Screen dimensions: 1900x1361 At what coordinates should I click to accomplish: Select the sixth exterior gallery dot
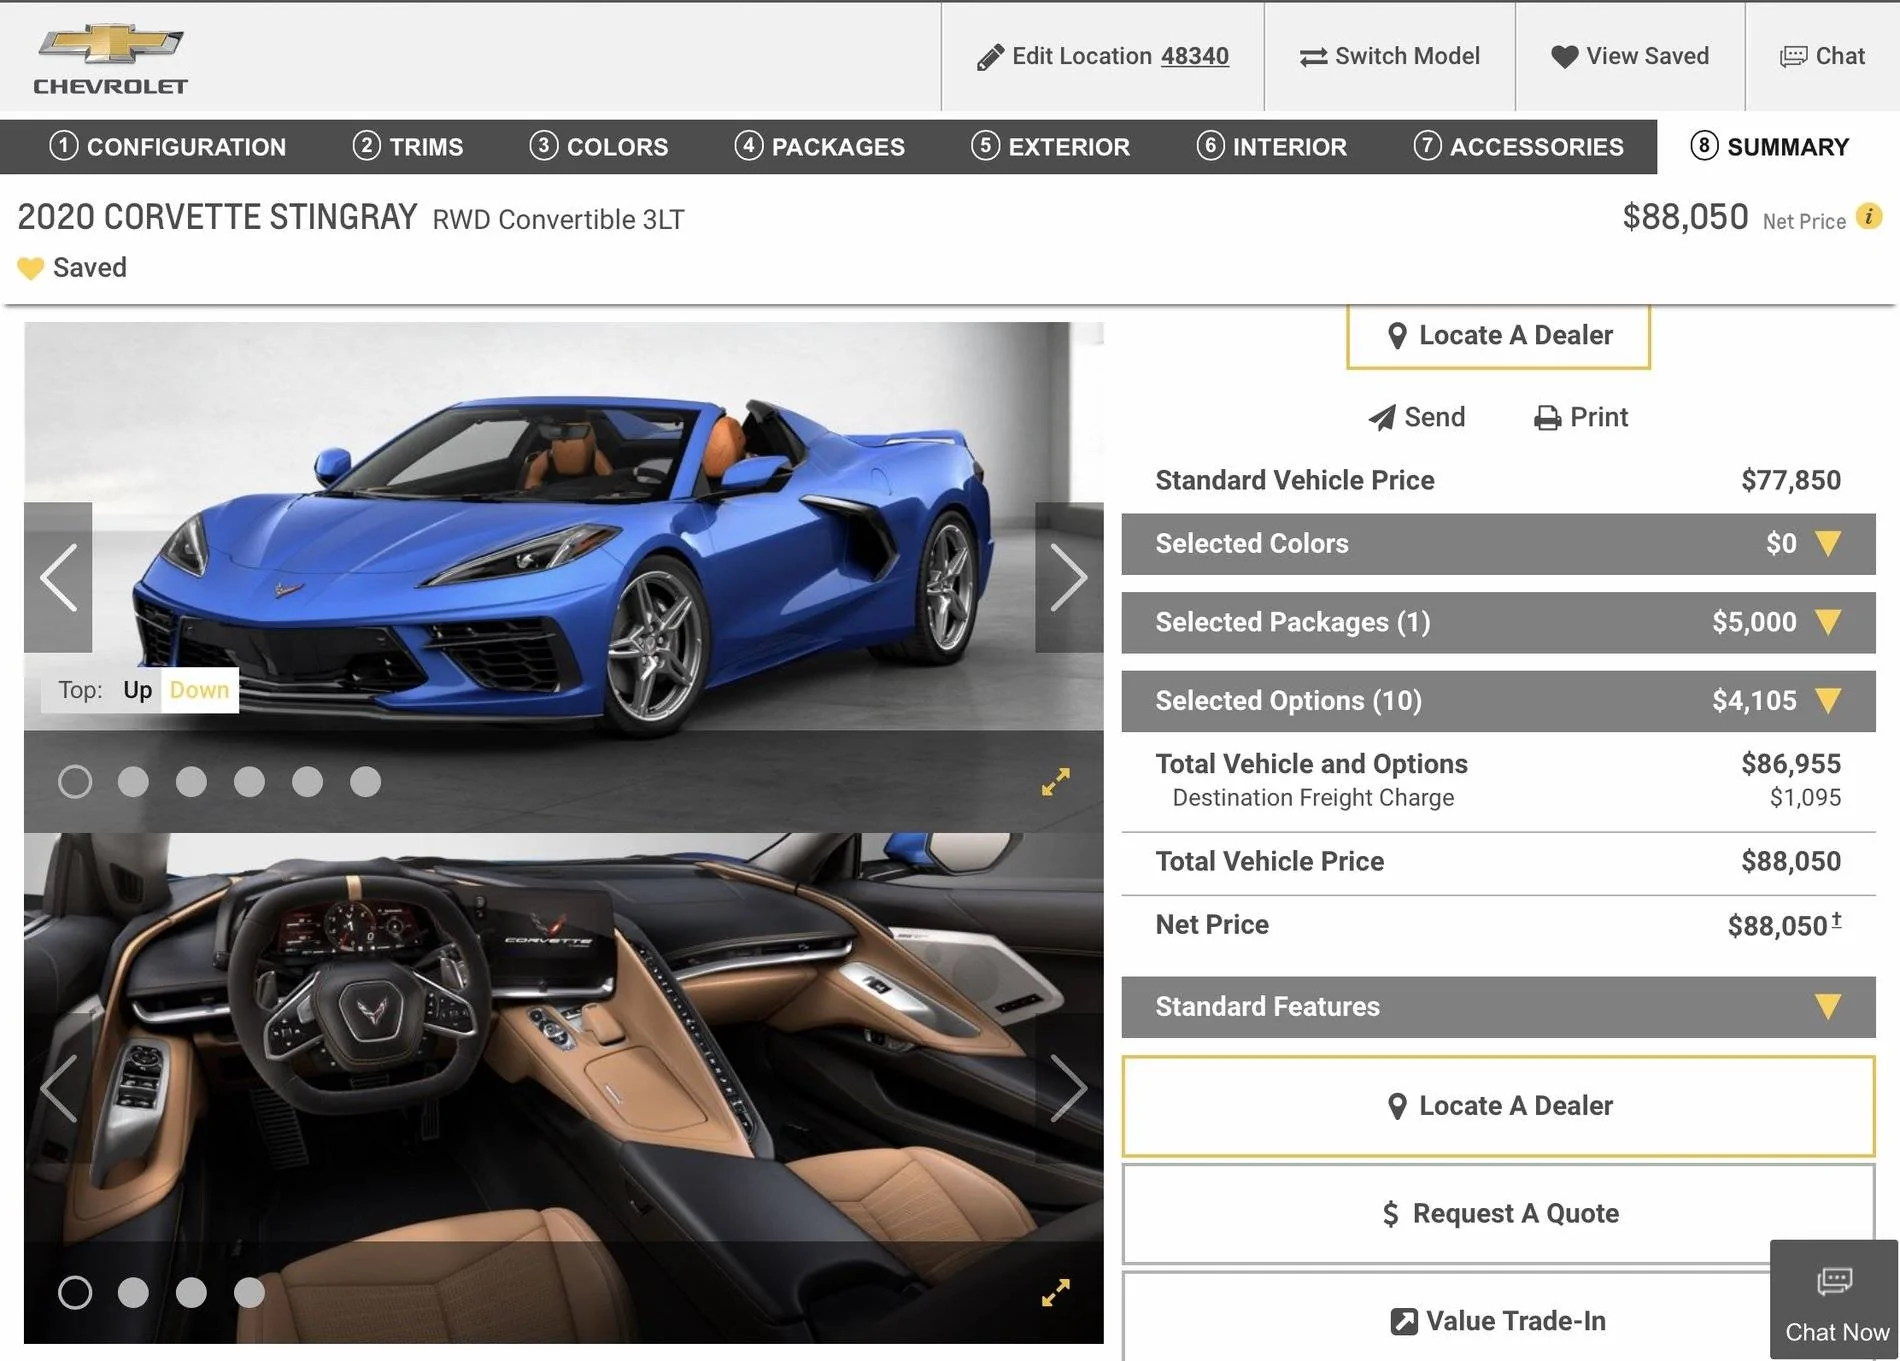coord(365,782)
